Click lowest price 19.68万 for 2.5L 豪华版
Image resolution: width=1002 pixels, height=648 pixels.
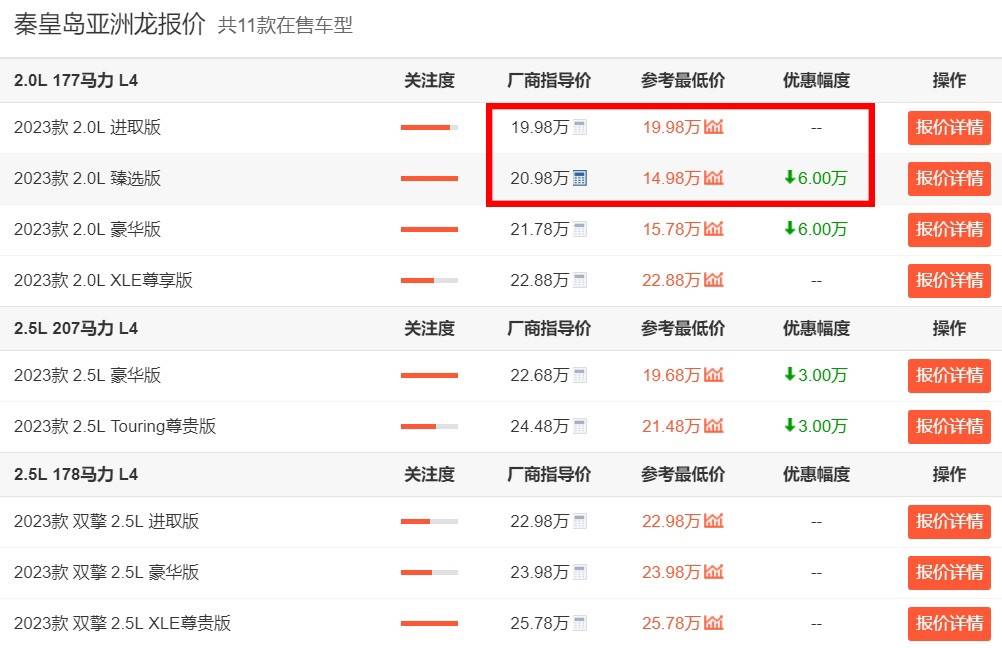pos(672,375)
